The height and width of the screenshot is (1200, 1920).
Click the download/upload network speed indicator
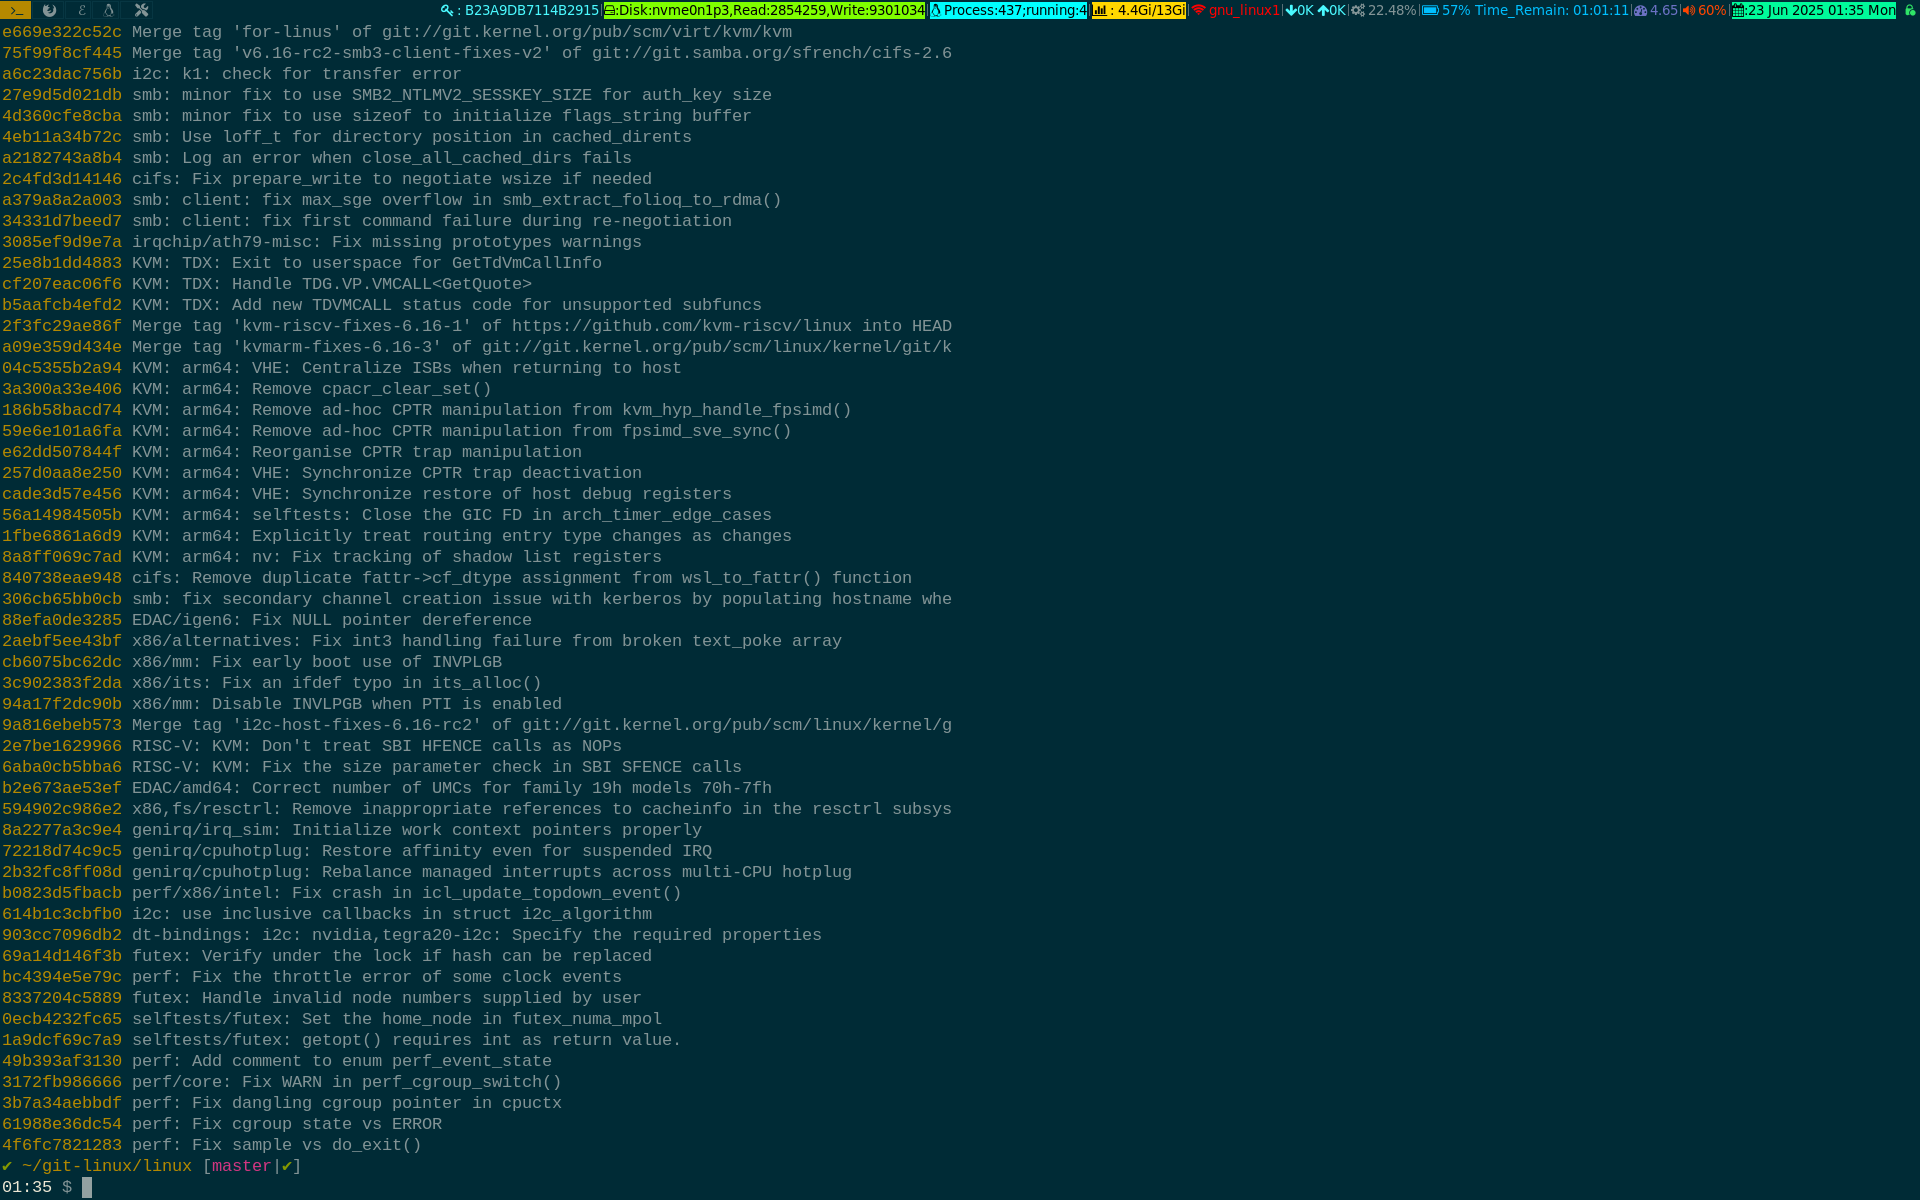(x=1315, y=10)
